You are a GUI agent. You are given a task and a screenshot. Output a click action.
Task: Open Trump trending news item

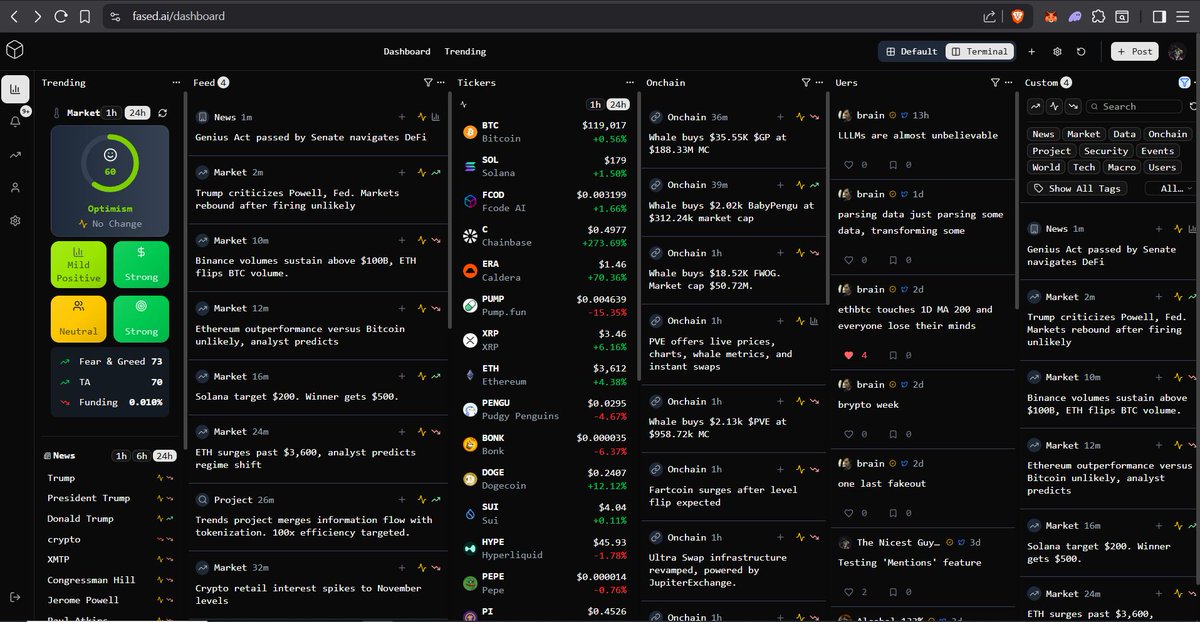(x=61, y=478)
